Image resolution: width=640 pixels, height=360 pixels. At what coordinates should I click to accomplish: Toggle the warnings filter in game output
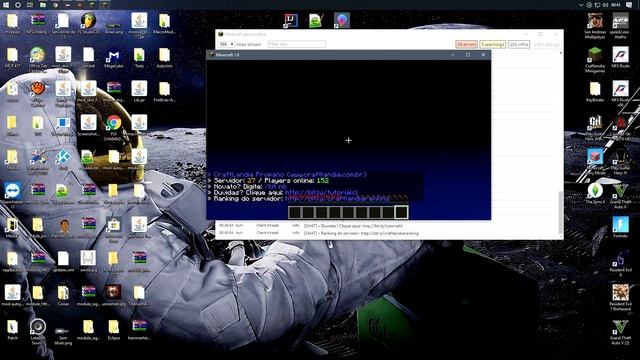[493, 44]
